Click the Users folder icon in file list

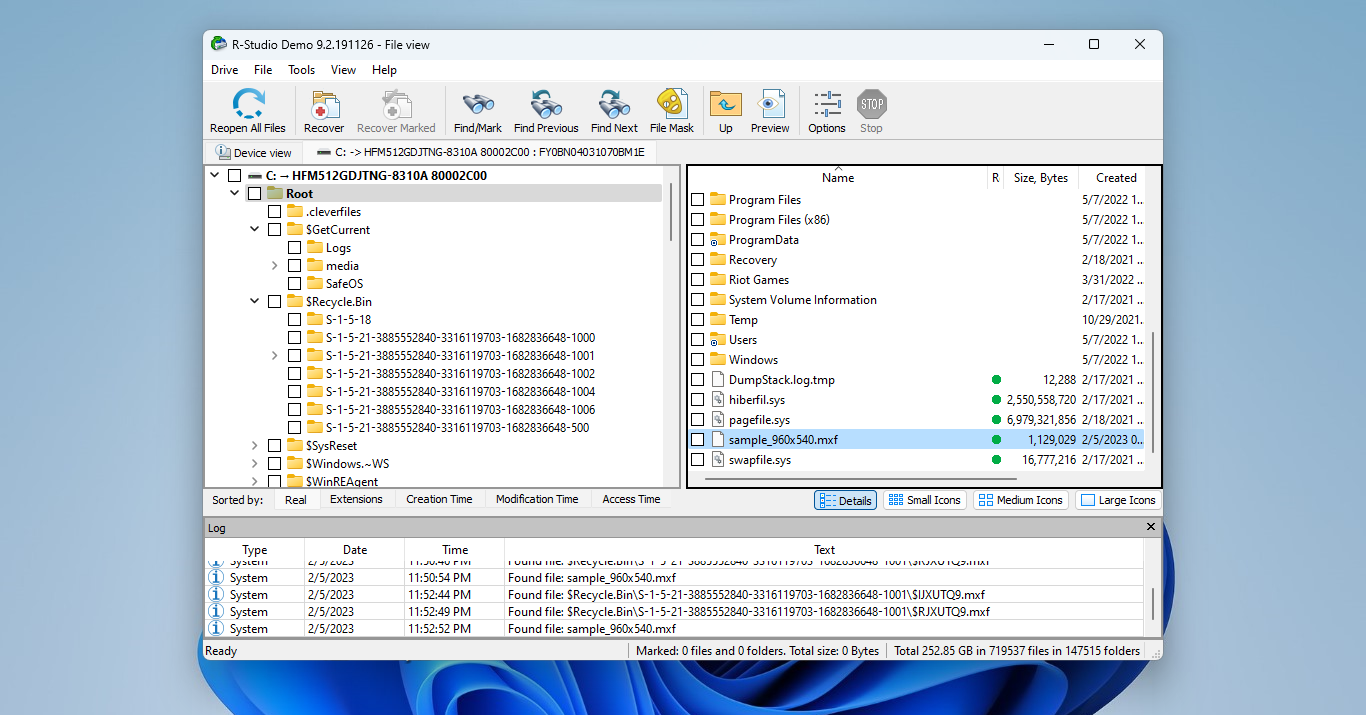click(x=718, y=340)
